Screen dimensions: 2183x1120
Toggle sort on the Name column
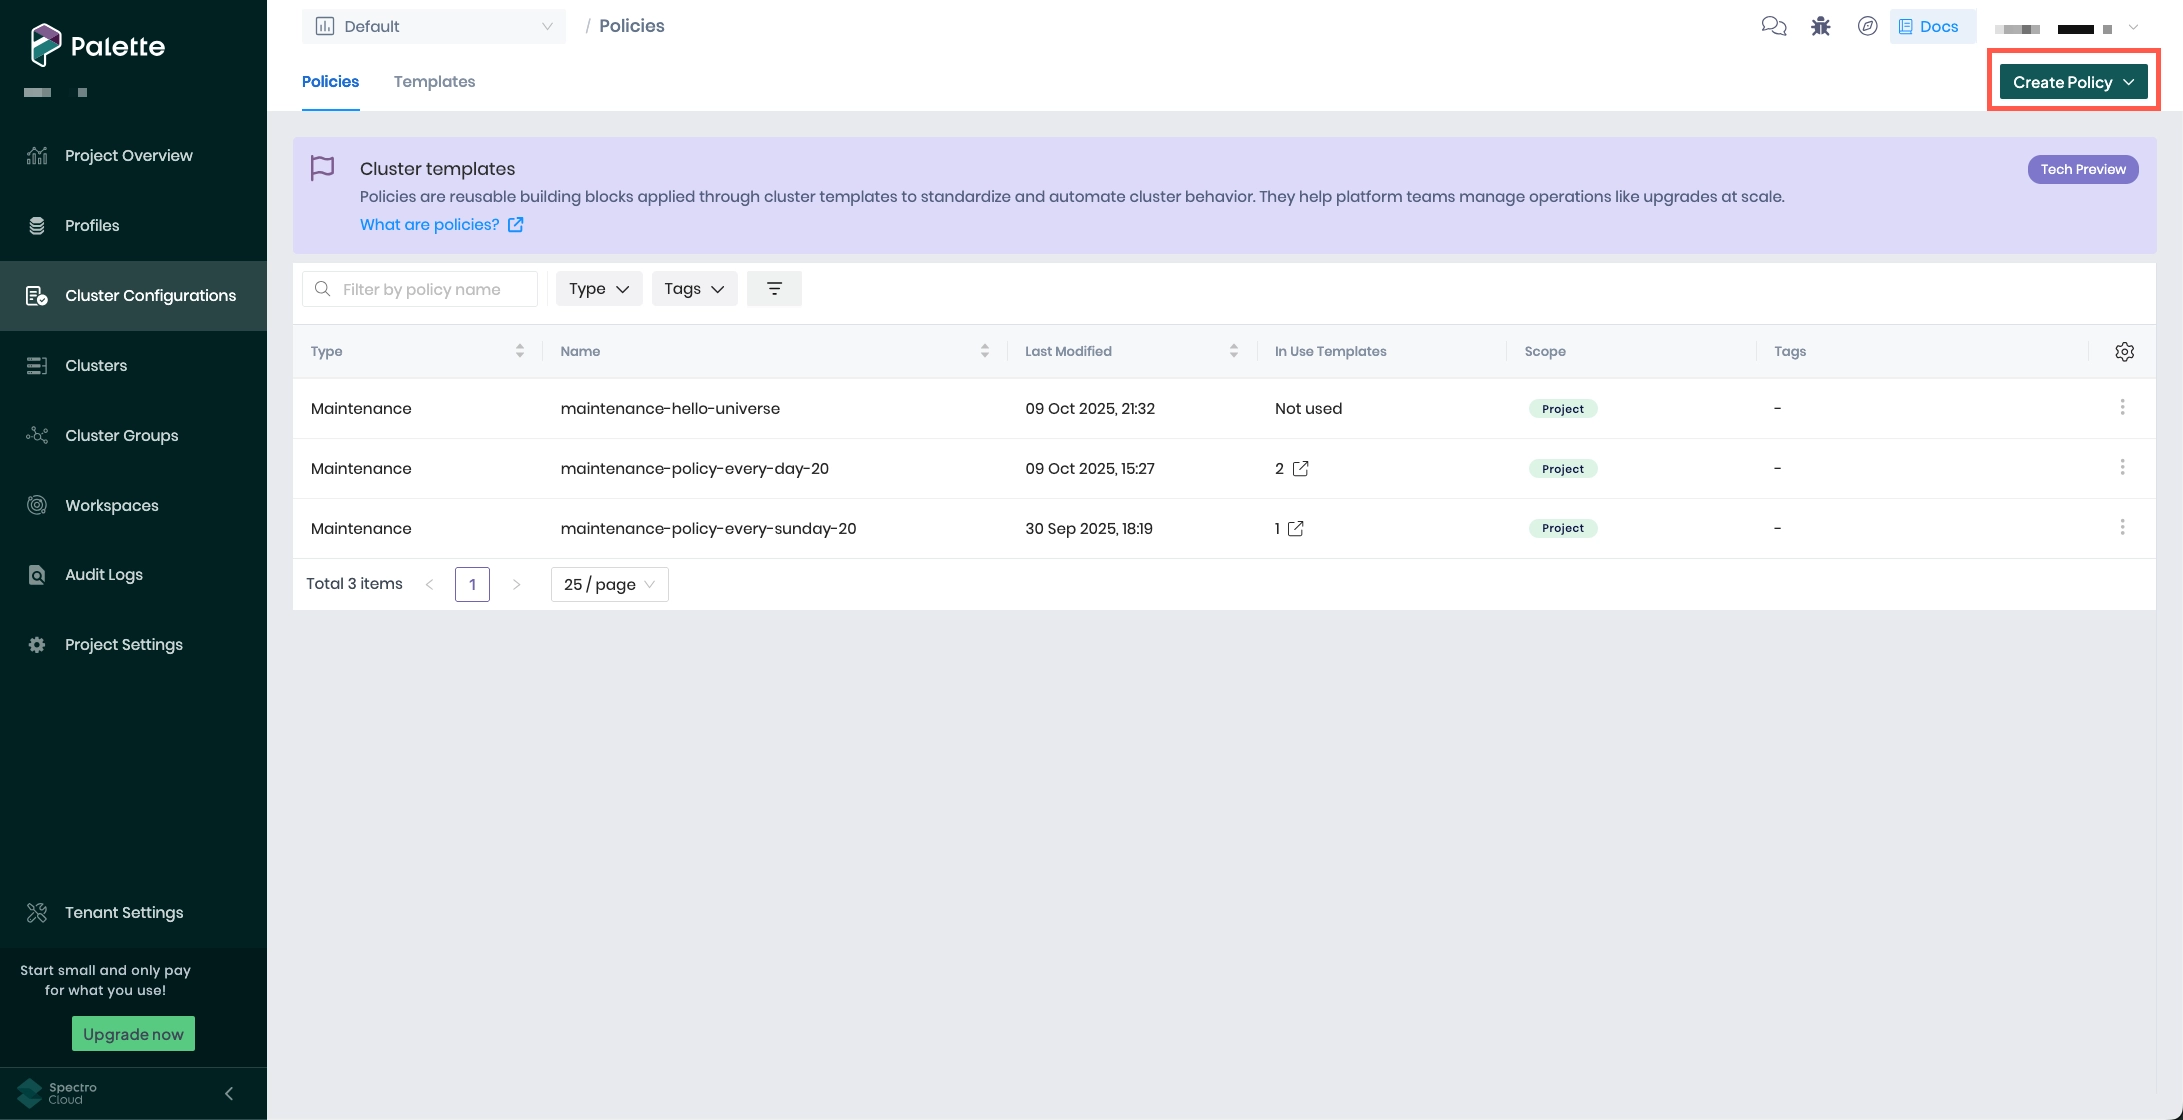[984, 350]
